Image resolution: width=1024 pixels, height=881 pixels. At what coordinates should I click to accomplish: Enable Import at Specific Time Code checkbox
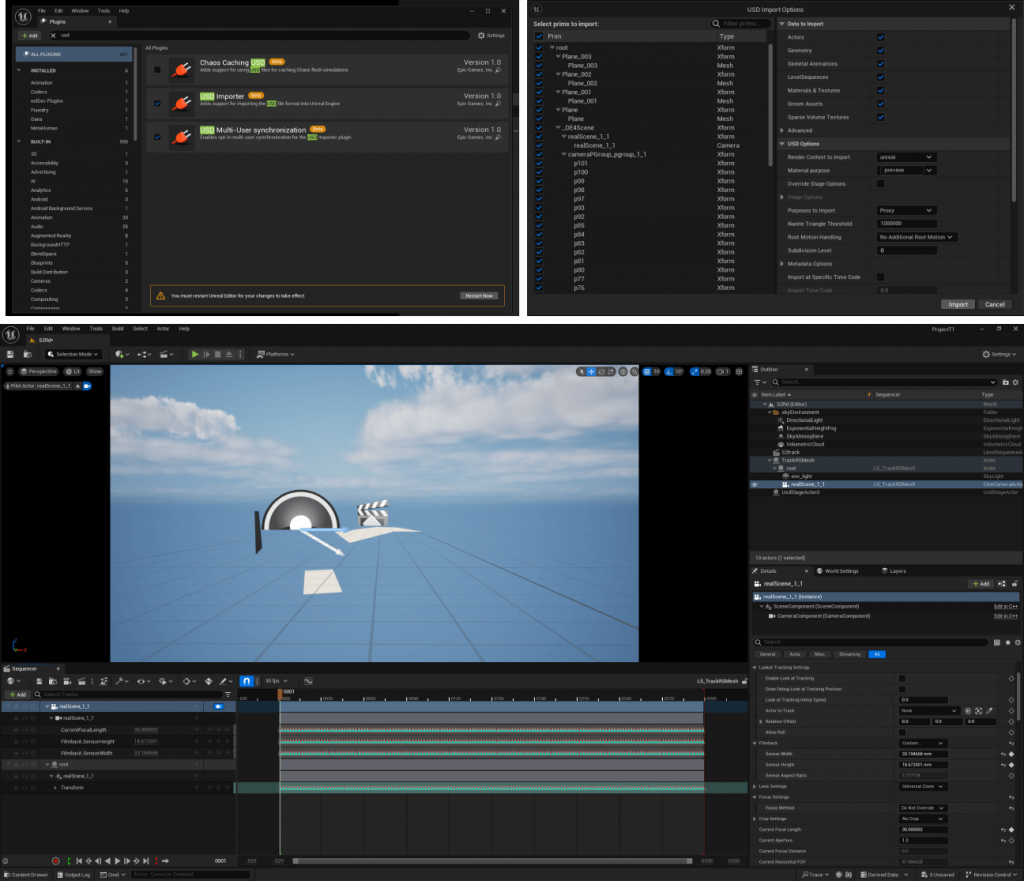(x=880, y=277)
